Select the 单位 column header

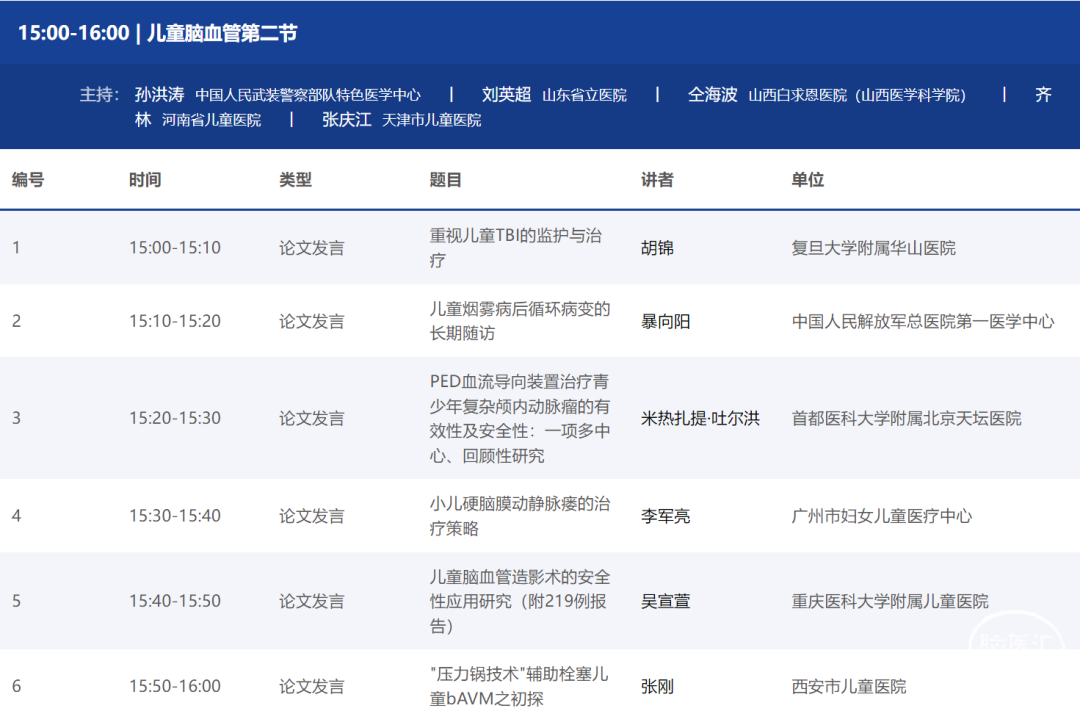[x=807, y=180]
